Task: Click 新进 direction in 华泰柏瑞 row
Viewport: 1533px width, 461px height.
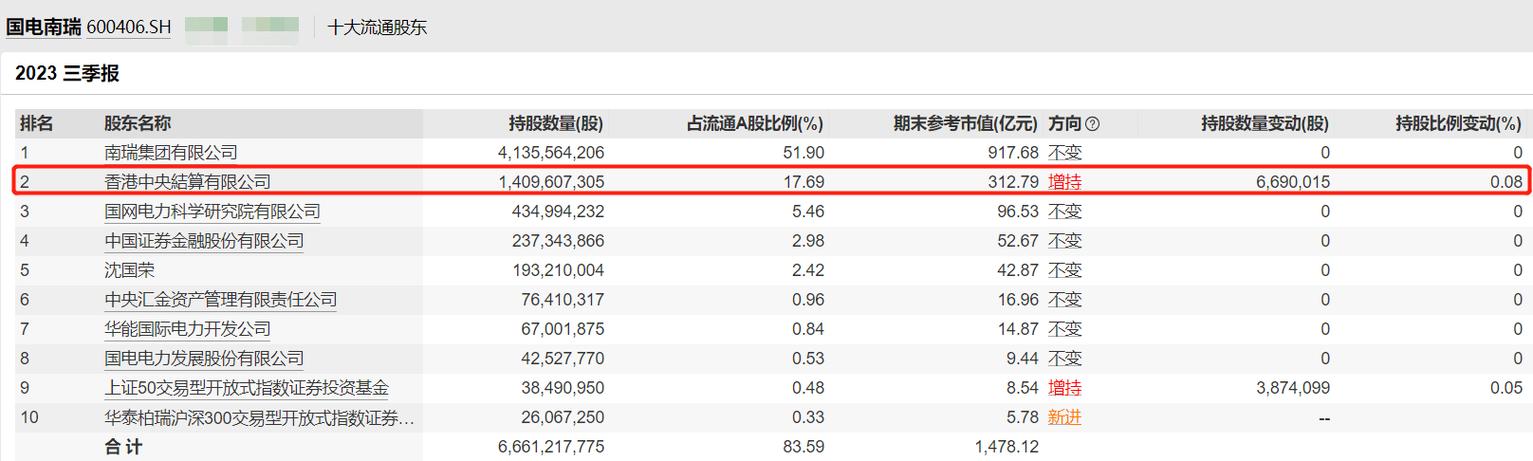Action: [x=1065, y=417]
